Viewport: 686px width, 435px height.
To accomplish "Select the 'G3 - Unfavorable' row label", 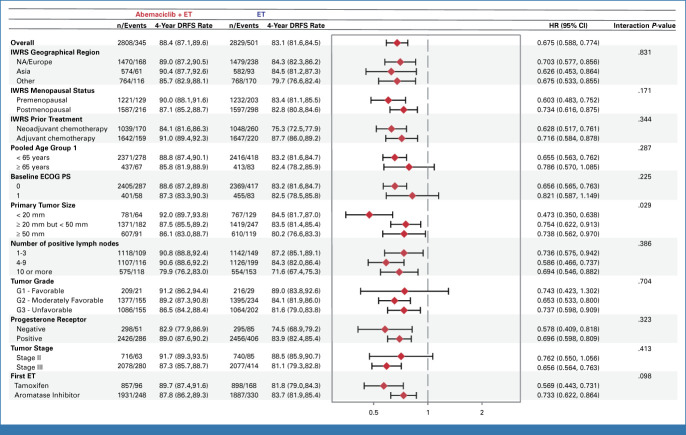I will (x=44, y=310).
